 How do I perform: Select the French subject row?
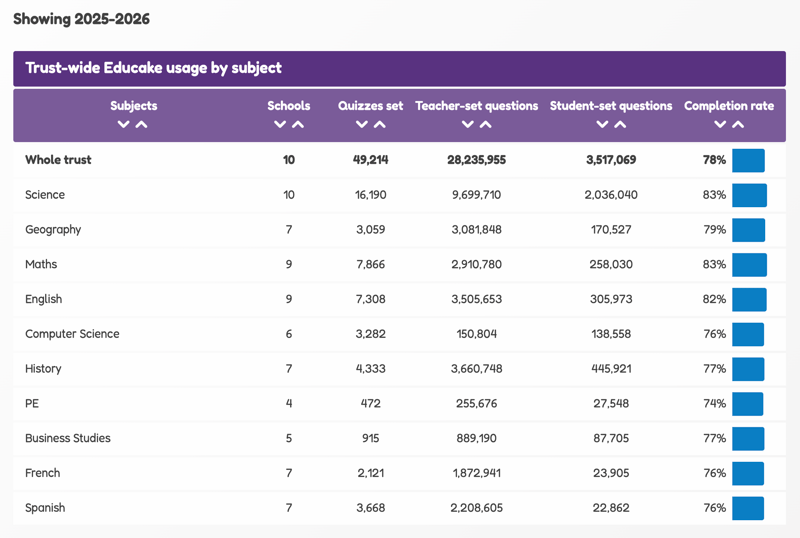399,473
